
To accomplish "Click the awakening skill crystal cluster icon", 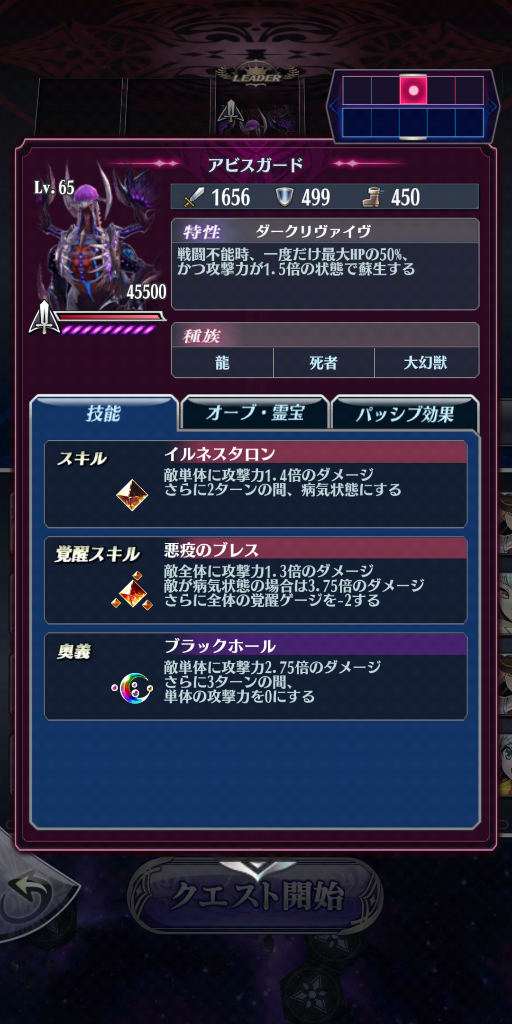I will coord(133,590).
